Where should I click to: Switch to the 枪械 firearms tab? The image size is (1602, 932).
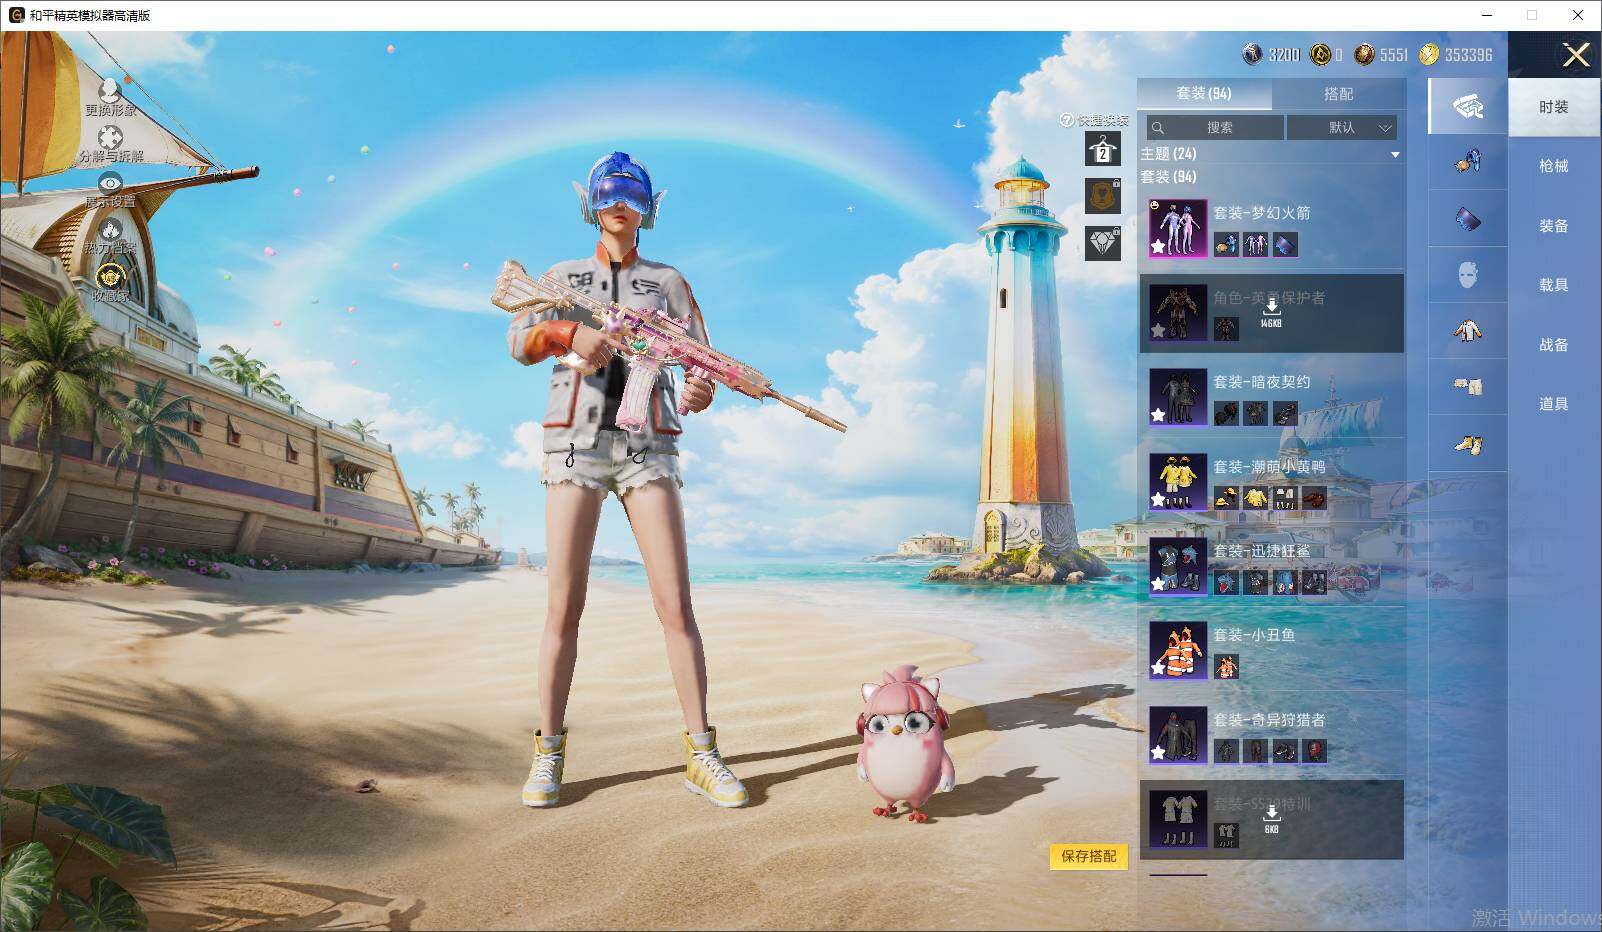[x=1554, y=166]
